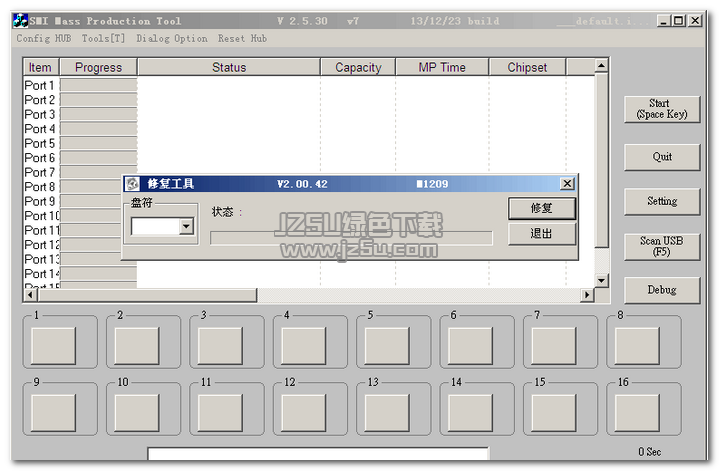Click port slot 13 box

[x=387, y=413]
